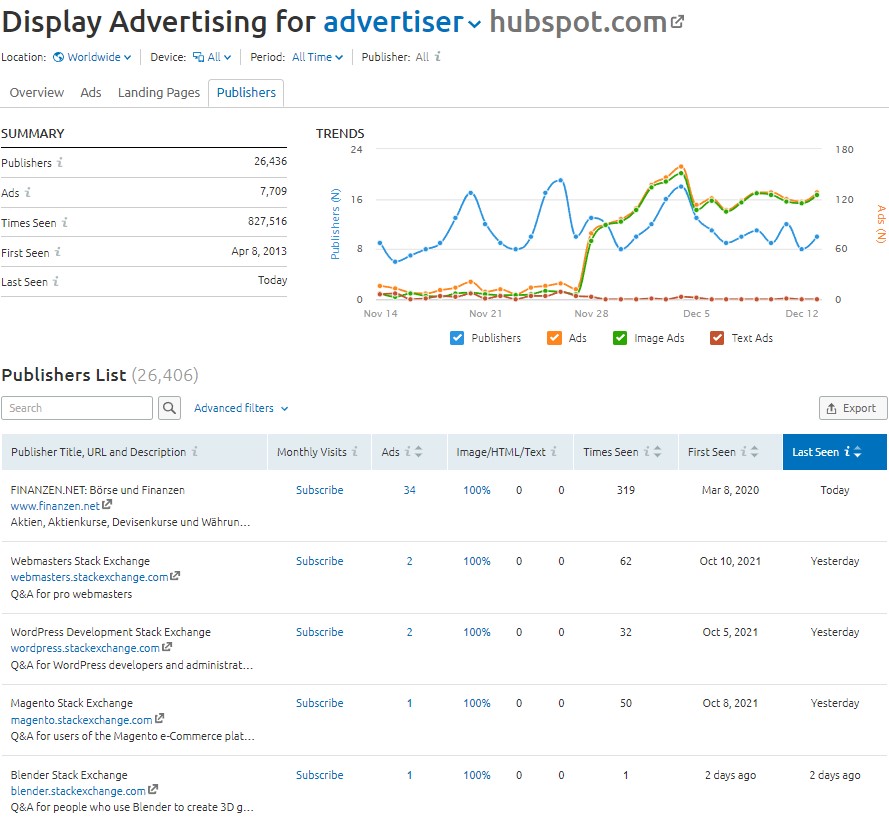
Task: Click 827,516 Times Seen summary value
Action: (x=267, y=221)
